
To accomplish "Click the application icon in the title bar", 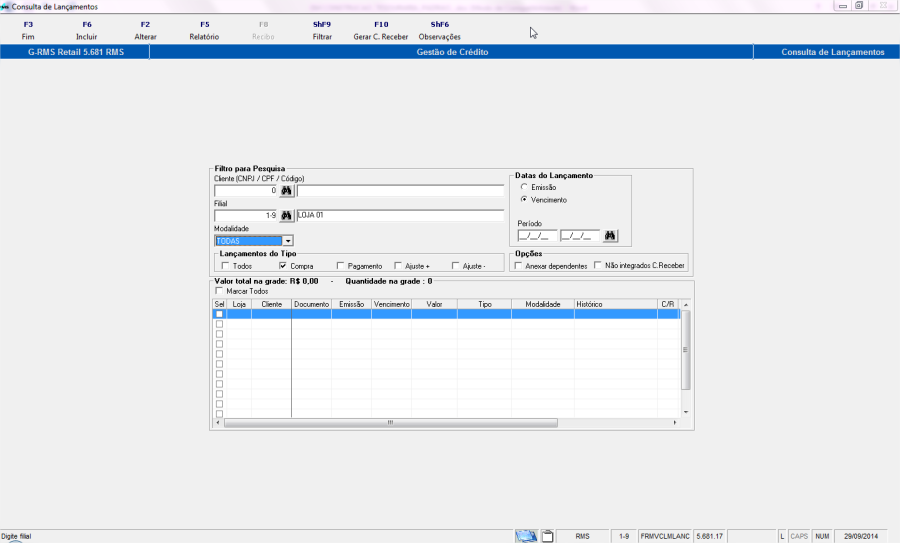I will pyautogui.click(x=5, y=6).
